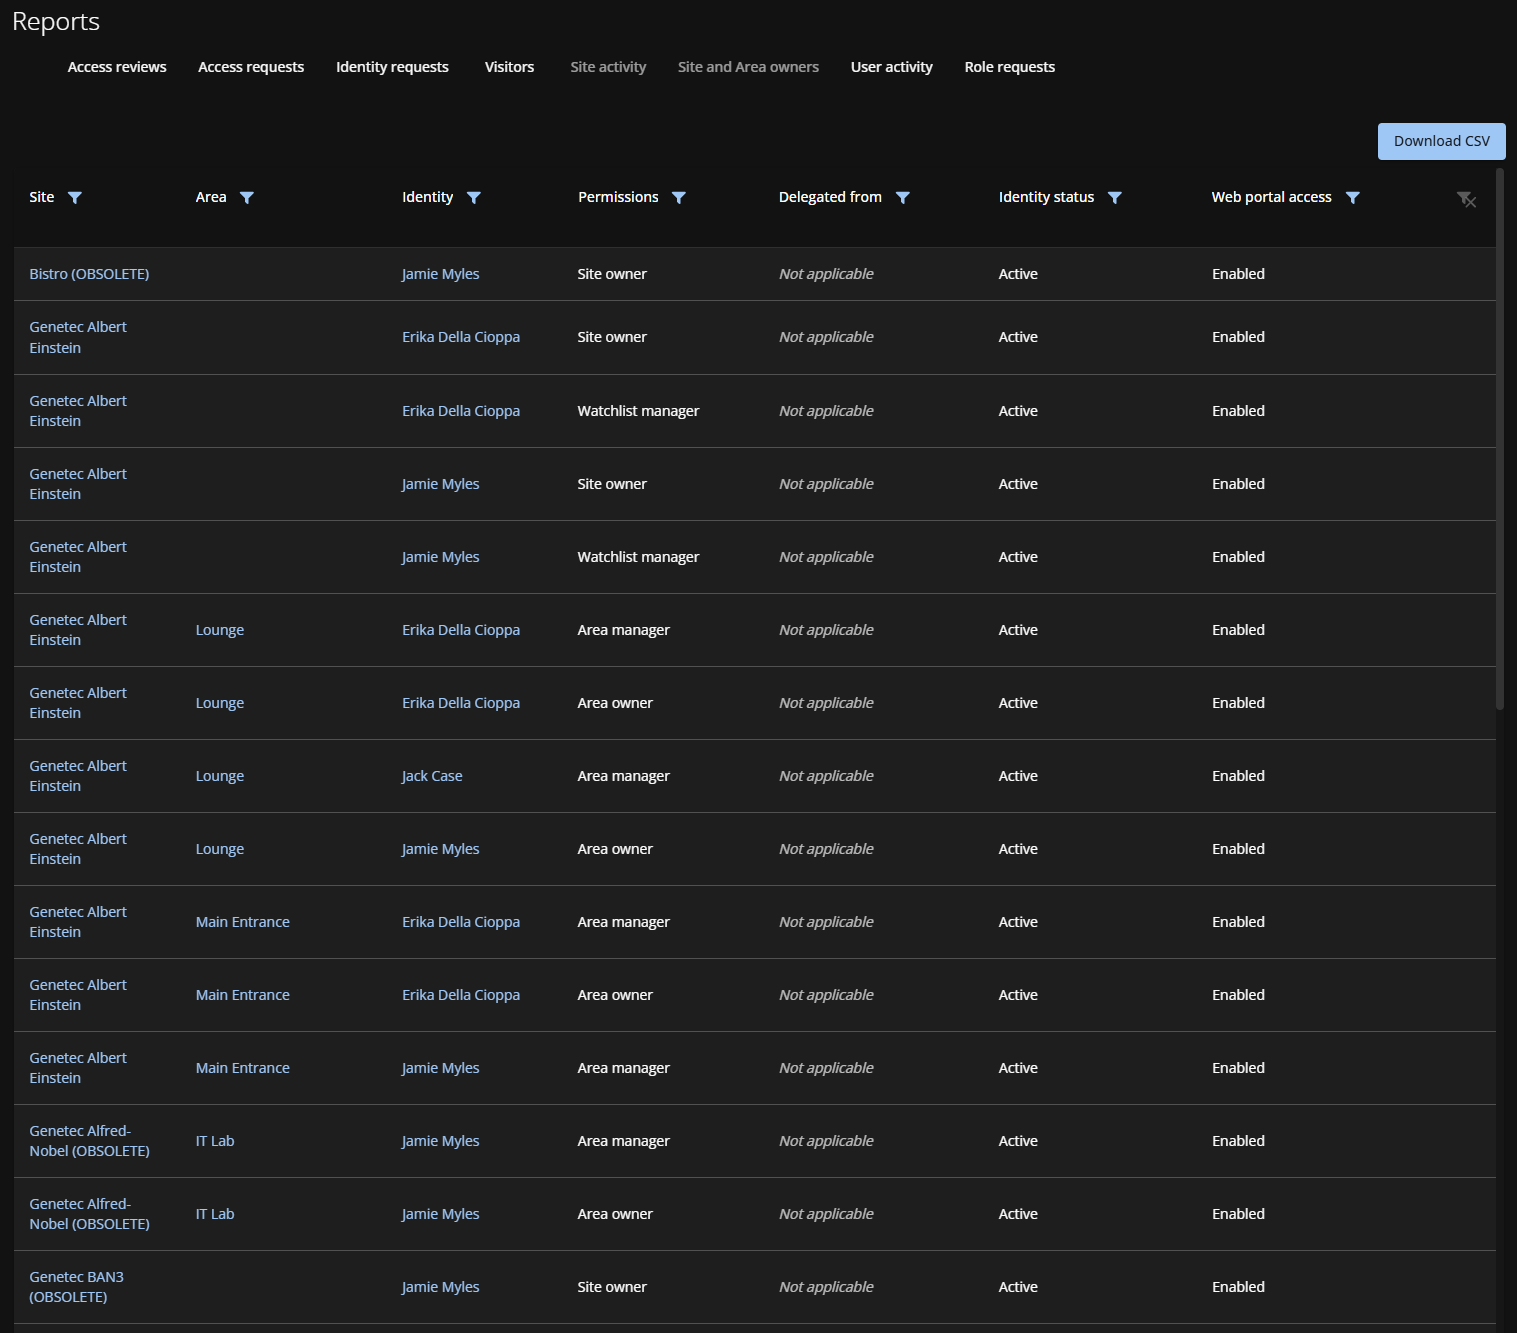Open the Identity status column filter
This screenshot has height=1333, width=1517.
1115,197
